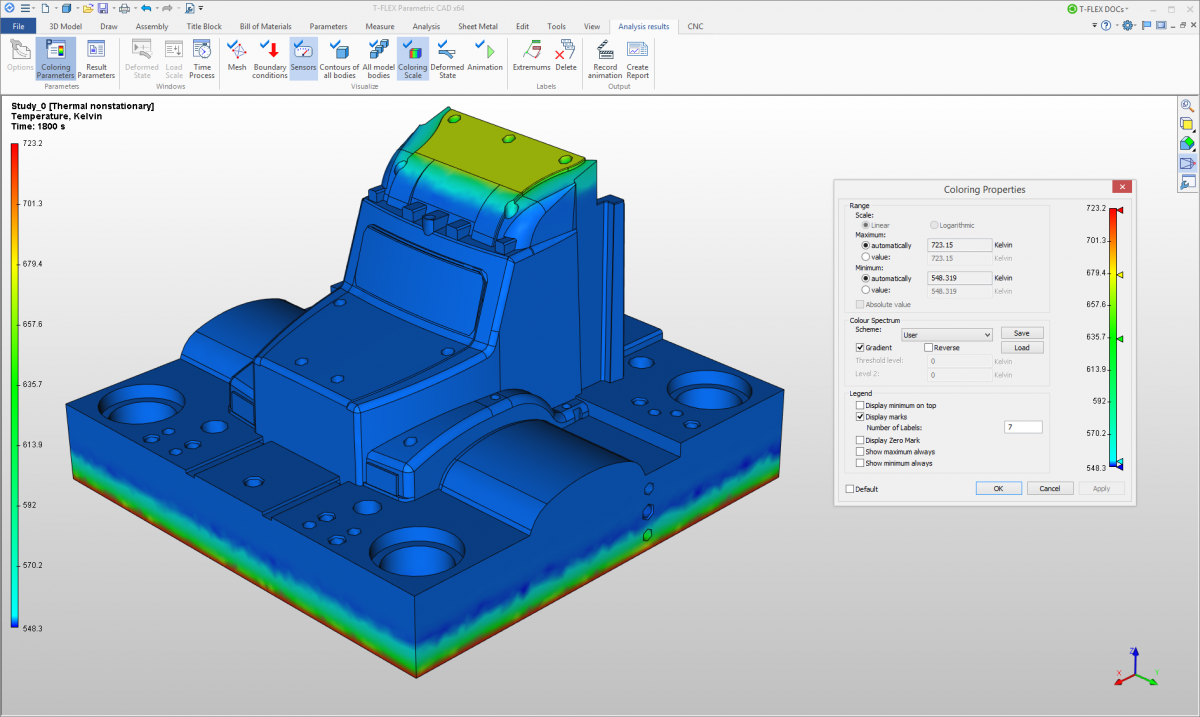The image size is (1200, 717).
Task: Toggle the Coloring Scale visibility
Action: 412,59
